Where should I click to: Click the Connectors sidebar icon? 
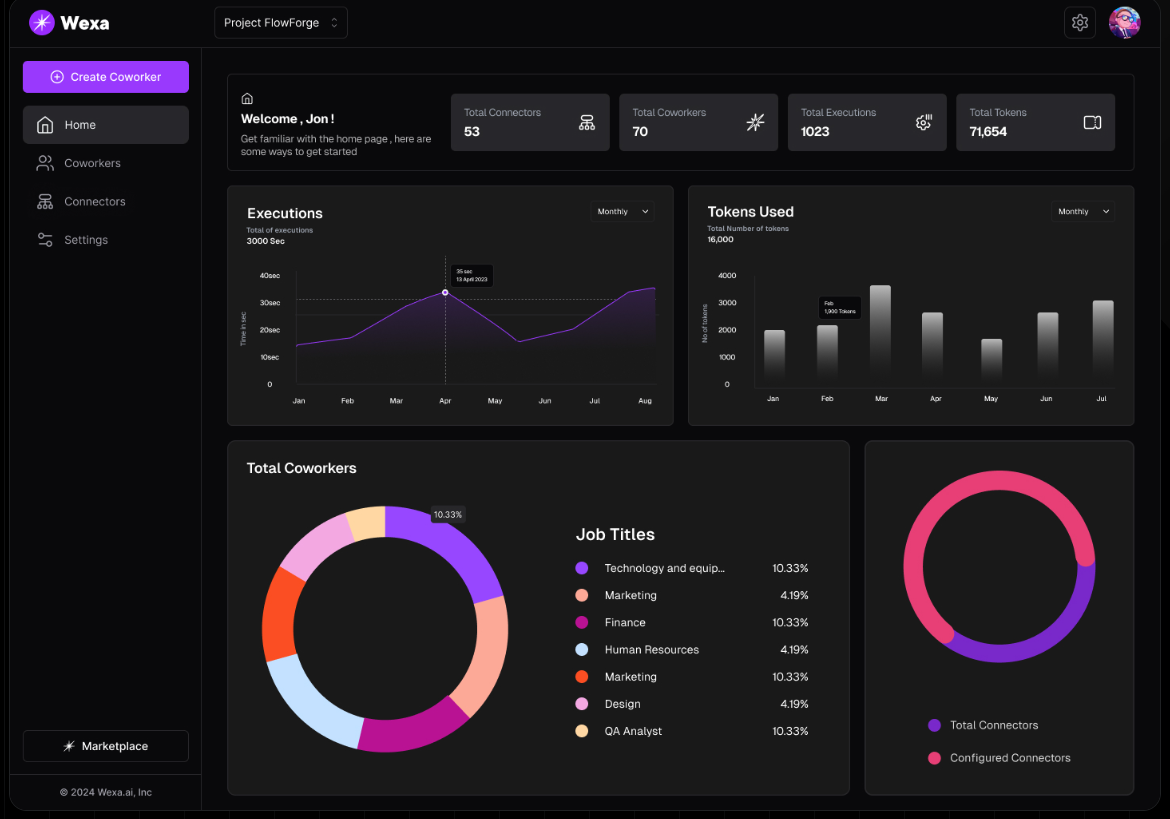pos(45,201)
